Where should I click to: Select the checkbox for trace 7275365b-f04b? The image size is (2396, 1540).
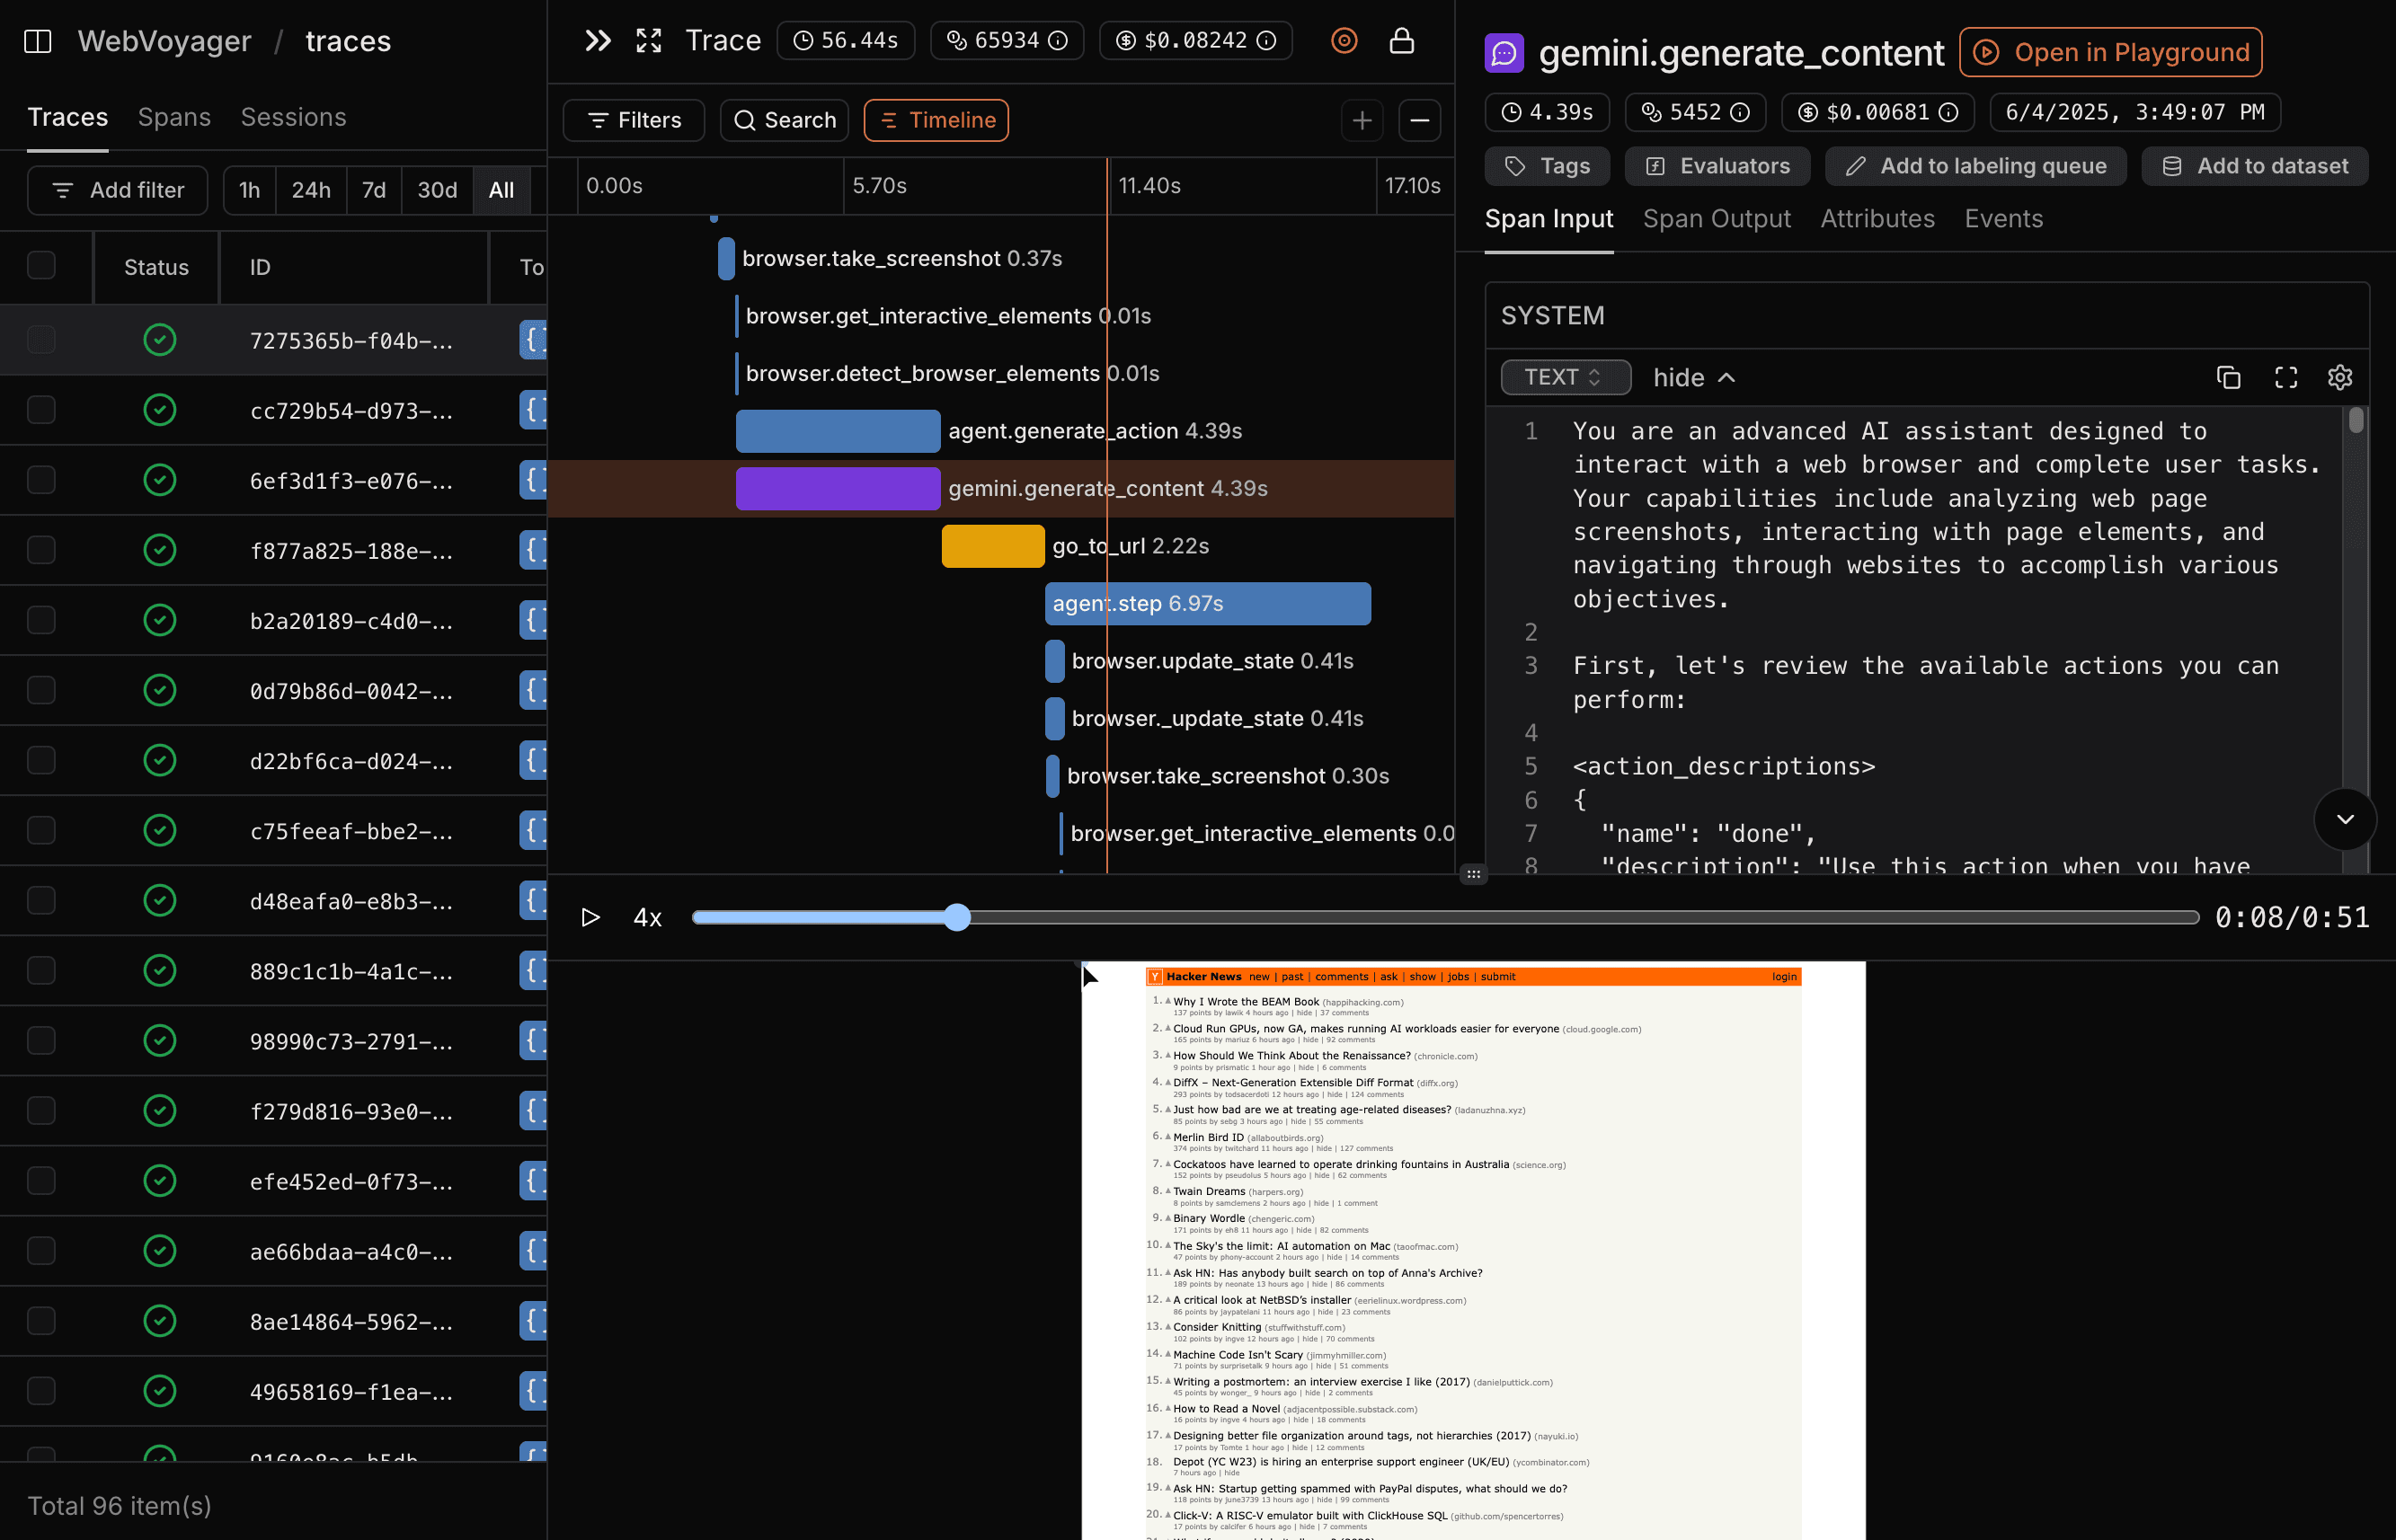[41, 339]
